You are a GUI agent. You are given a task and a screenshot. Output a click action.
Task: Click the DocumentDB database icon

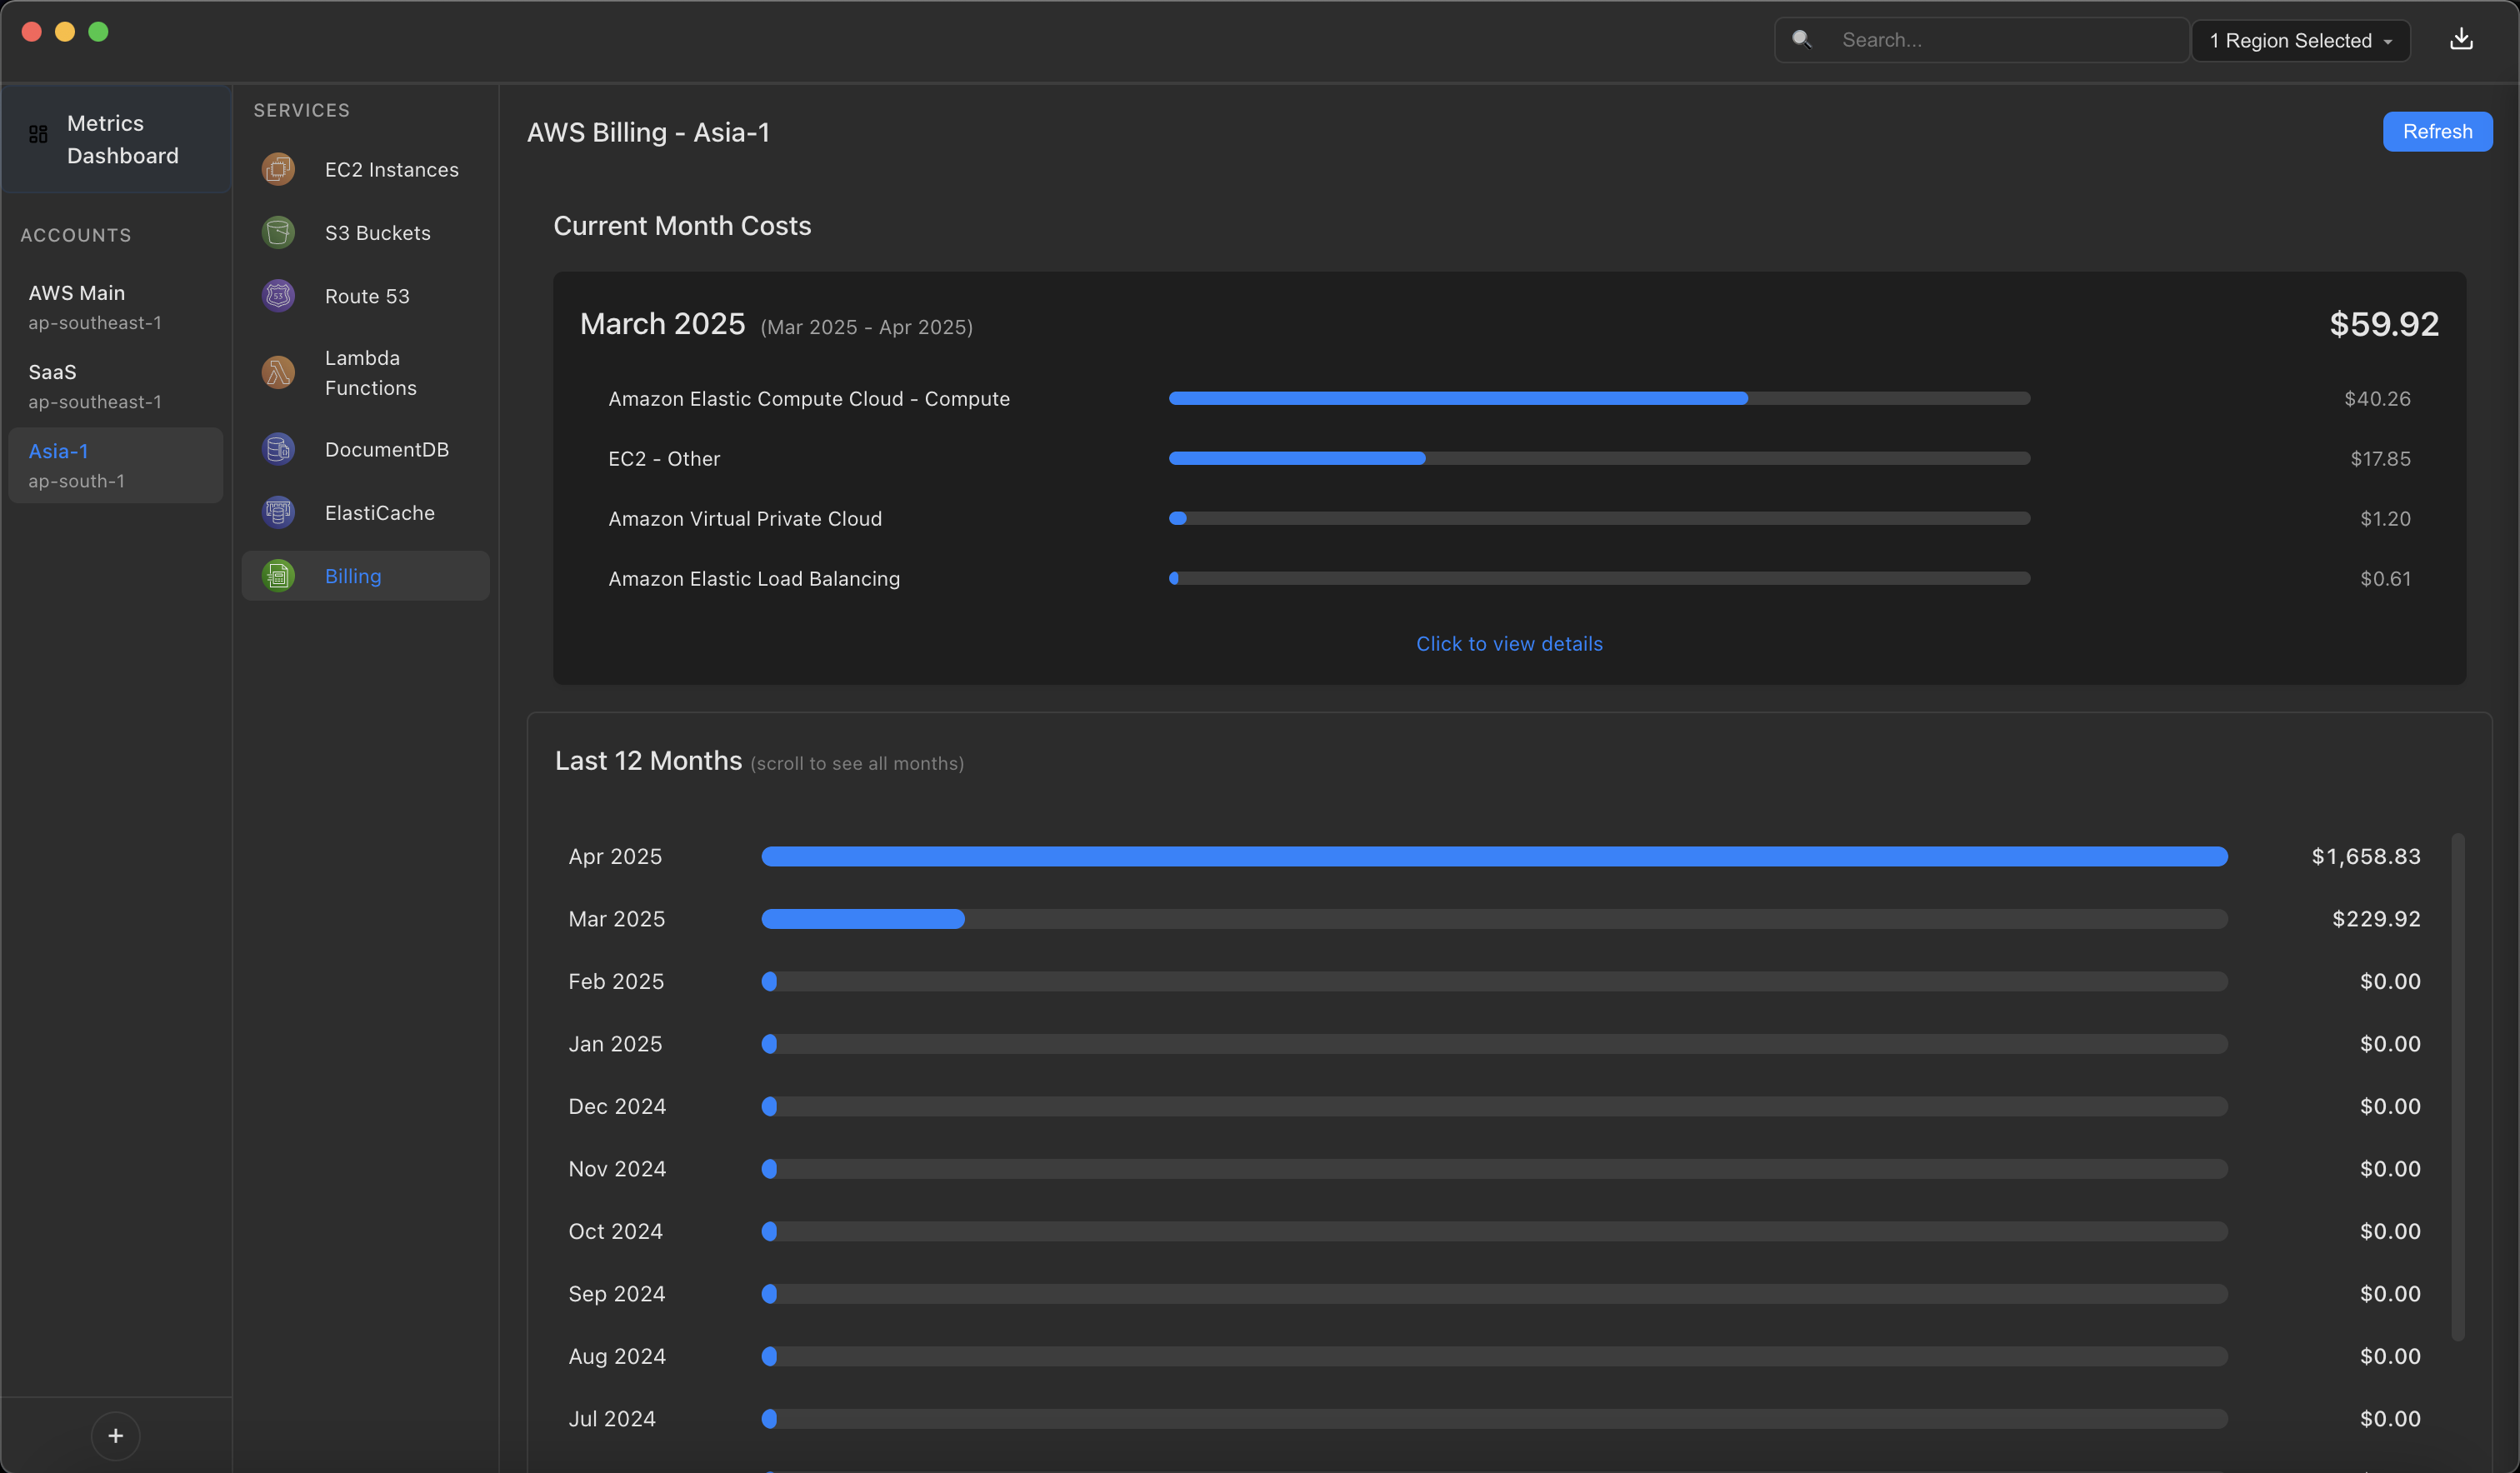pyautogui.click(x=278, y=449)
